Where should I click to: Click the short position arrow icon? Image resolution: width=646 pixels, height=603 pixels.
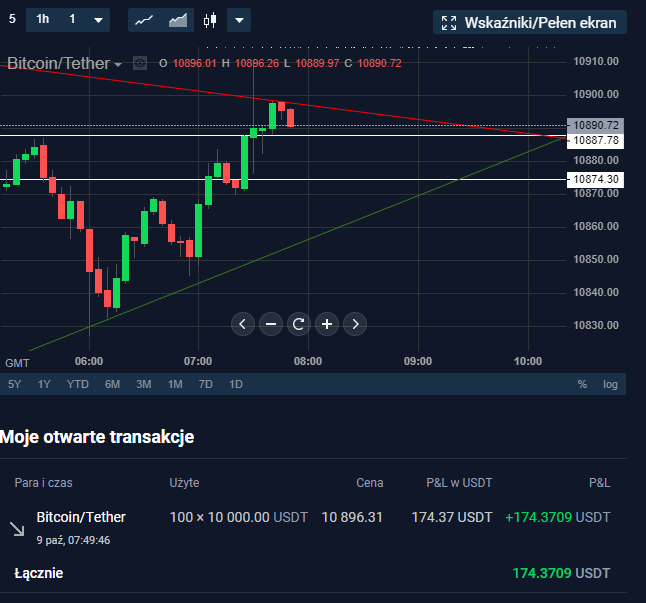pyautogui.click(x=17, y=529)
